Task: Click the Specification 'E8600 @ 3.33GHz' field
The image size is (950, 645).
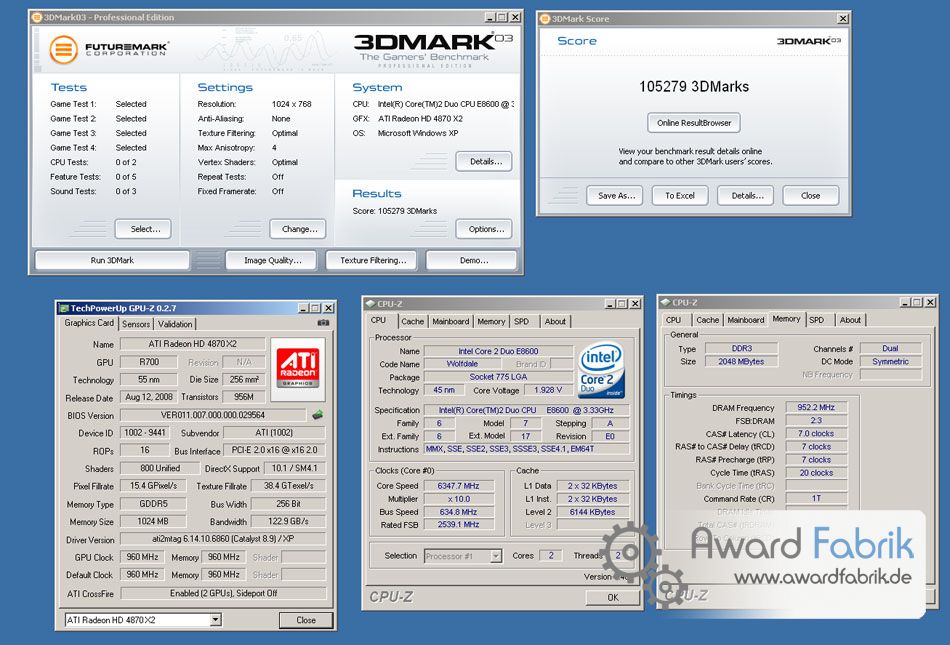Action: [x=526, y=410]
